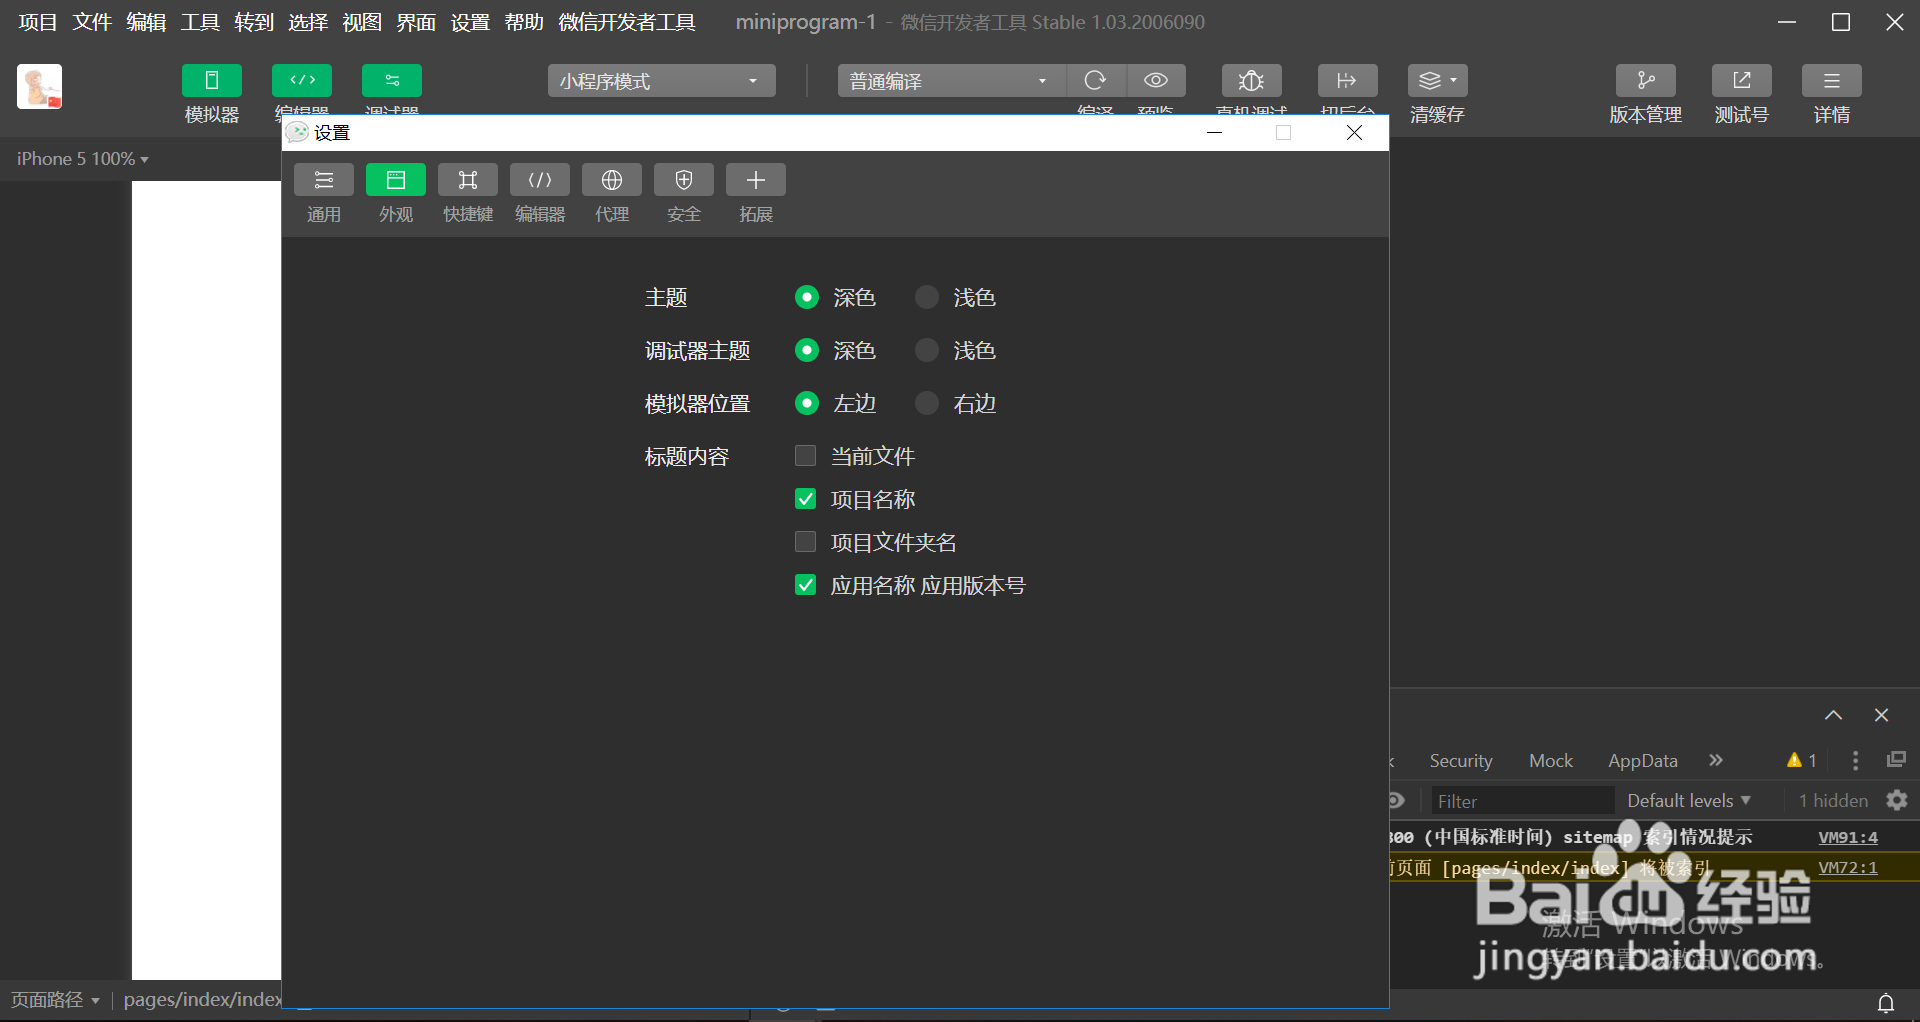Open the VM91:4 source link

click(1848, 837)
